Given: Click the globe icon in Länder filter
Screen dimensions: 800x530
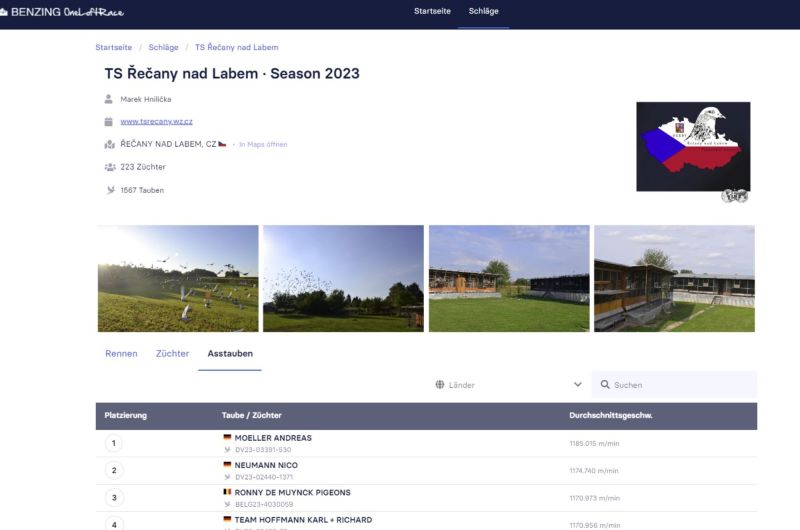Looking at the screenshot, I should point(440,385).
